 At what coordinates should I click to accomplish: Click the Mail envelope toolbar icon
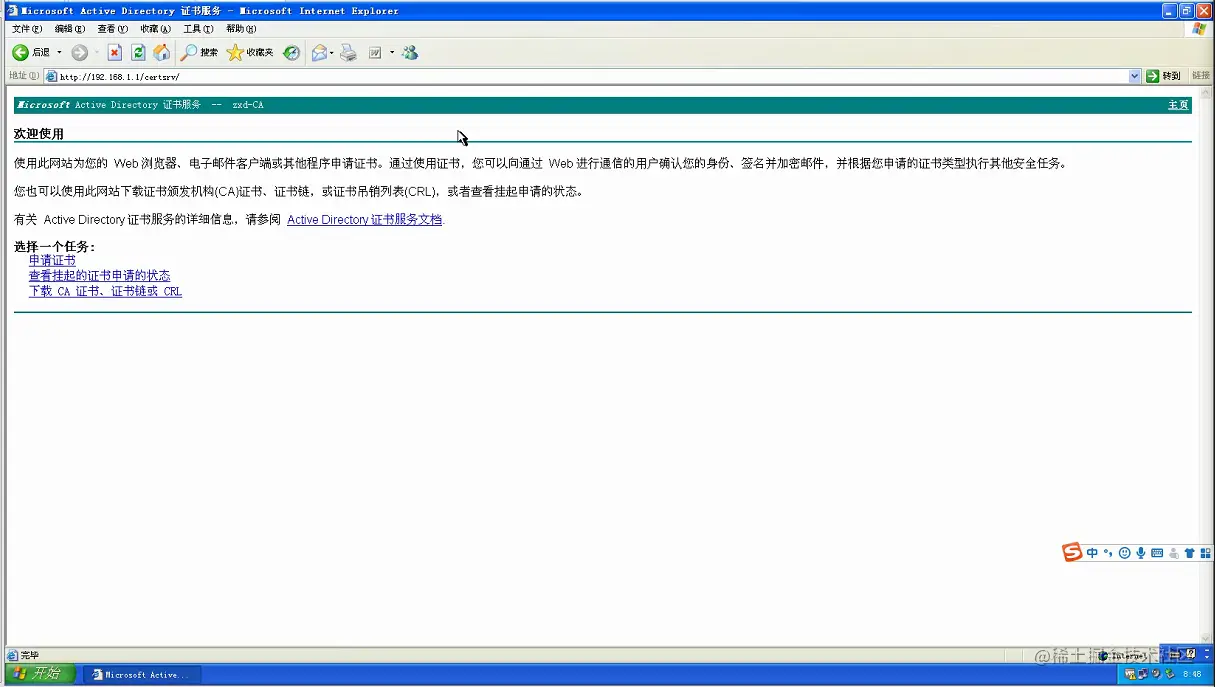pyautogui.click(x=319, y=52)
